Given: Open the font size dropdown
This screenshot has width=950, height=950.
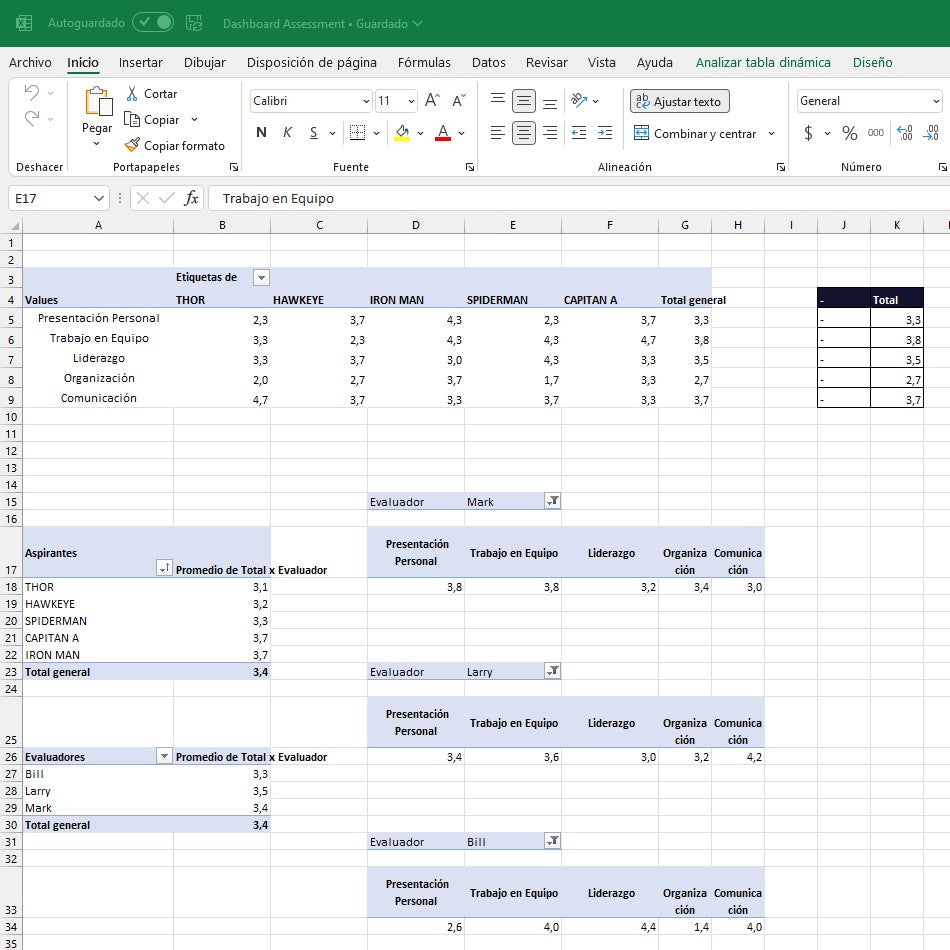Looking at the screenshot, I should (411, 101).
